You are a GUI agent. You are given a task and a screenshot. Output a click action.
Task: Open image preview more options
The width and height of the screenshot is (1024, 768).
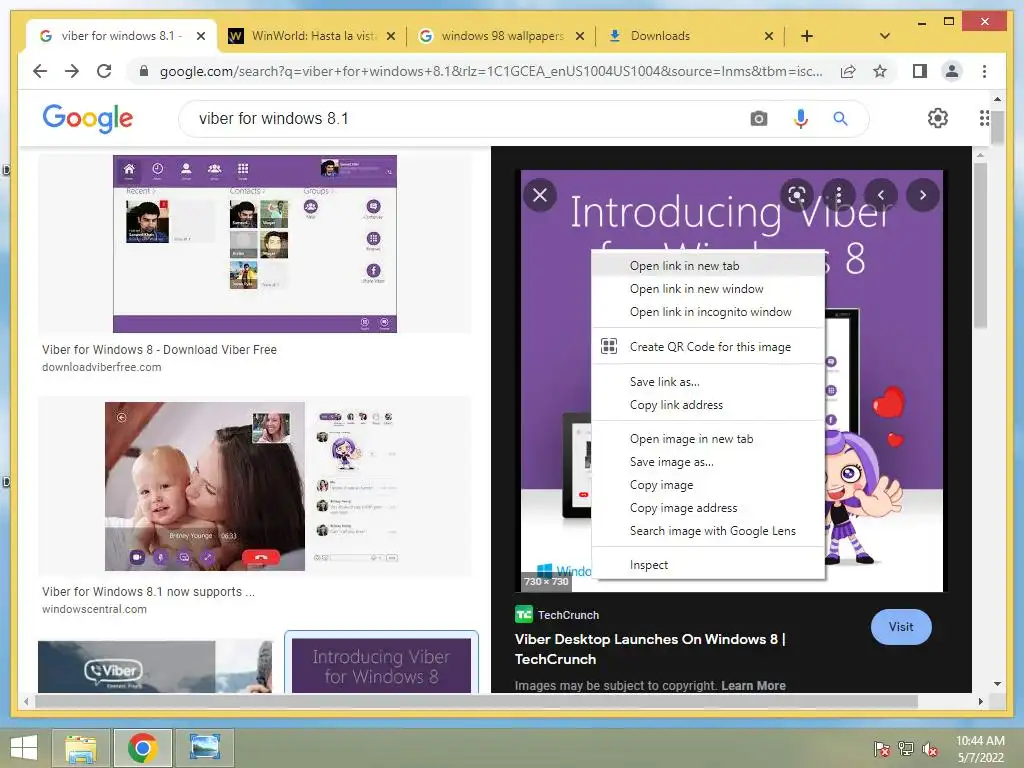point(839,195)
